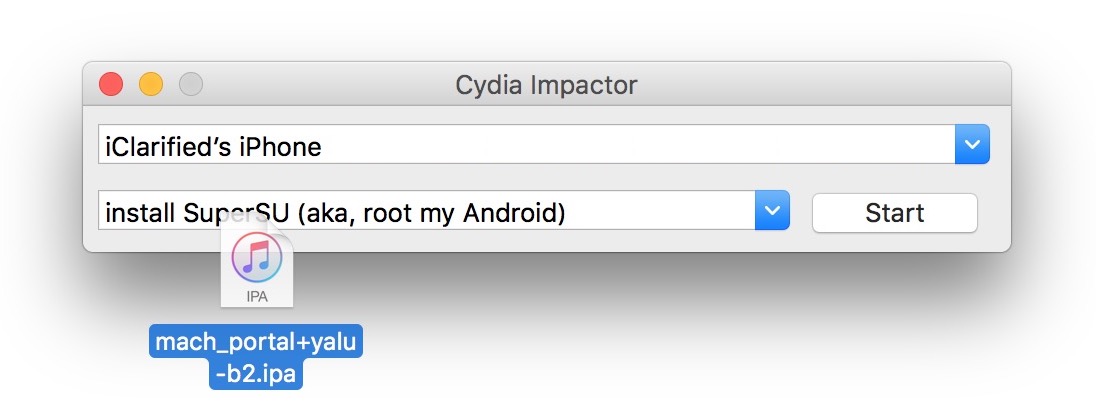Click the mach_portal+yalu-b2.ipa file name label
Screen dimensions: 1096x411
(257, 358)
